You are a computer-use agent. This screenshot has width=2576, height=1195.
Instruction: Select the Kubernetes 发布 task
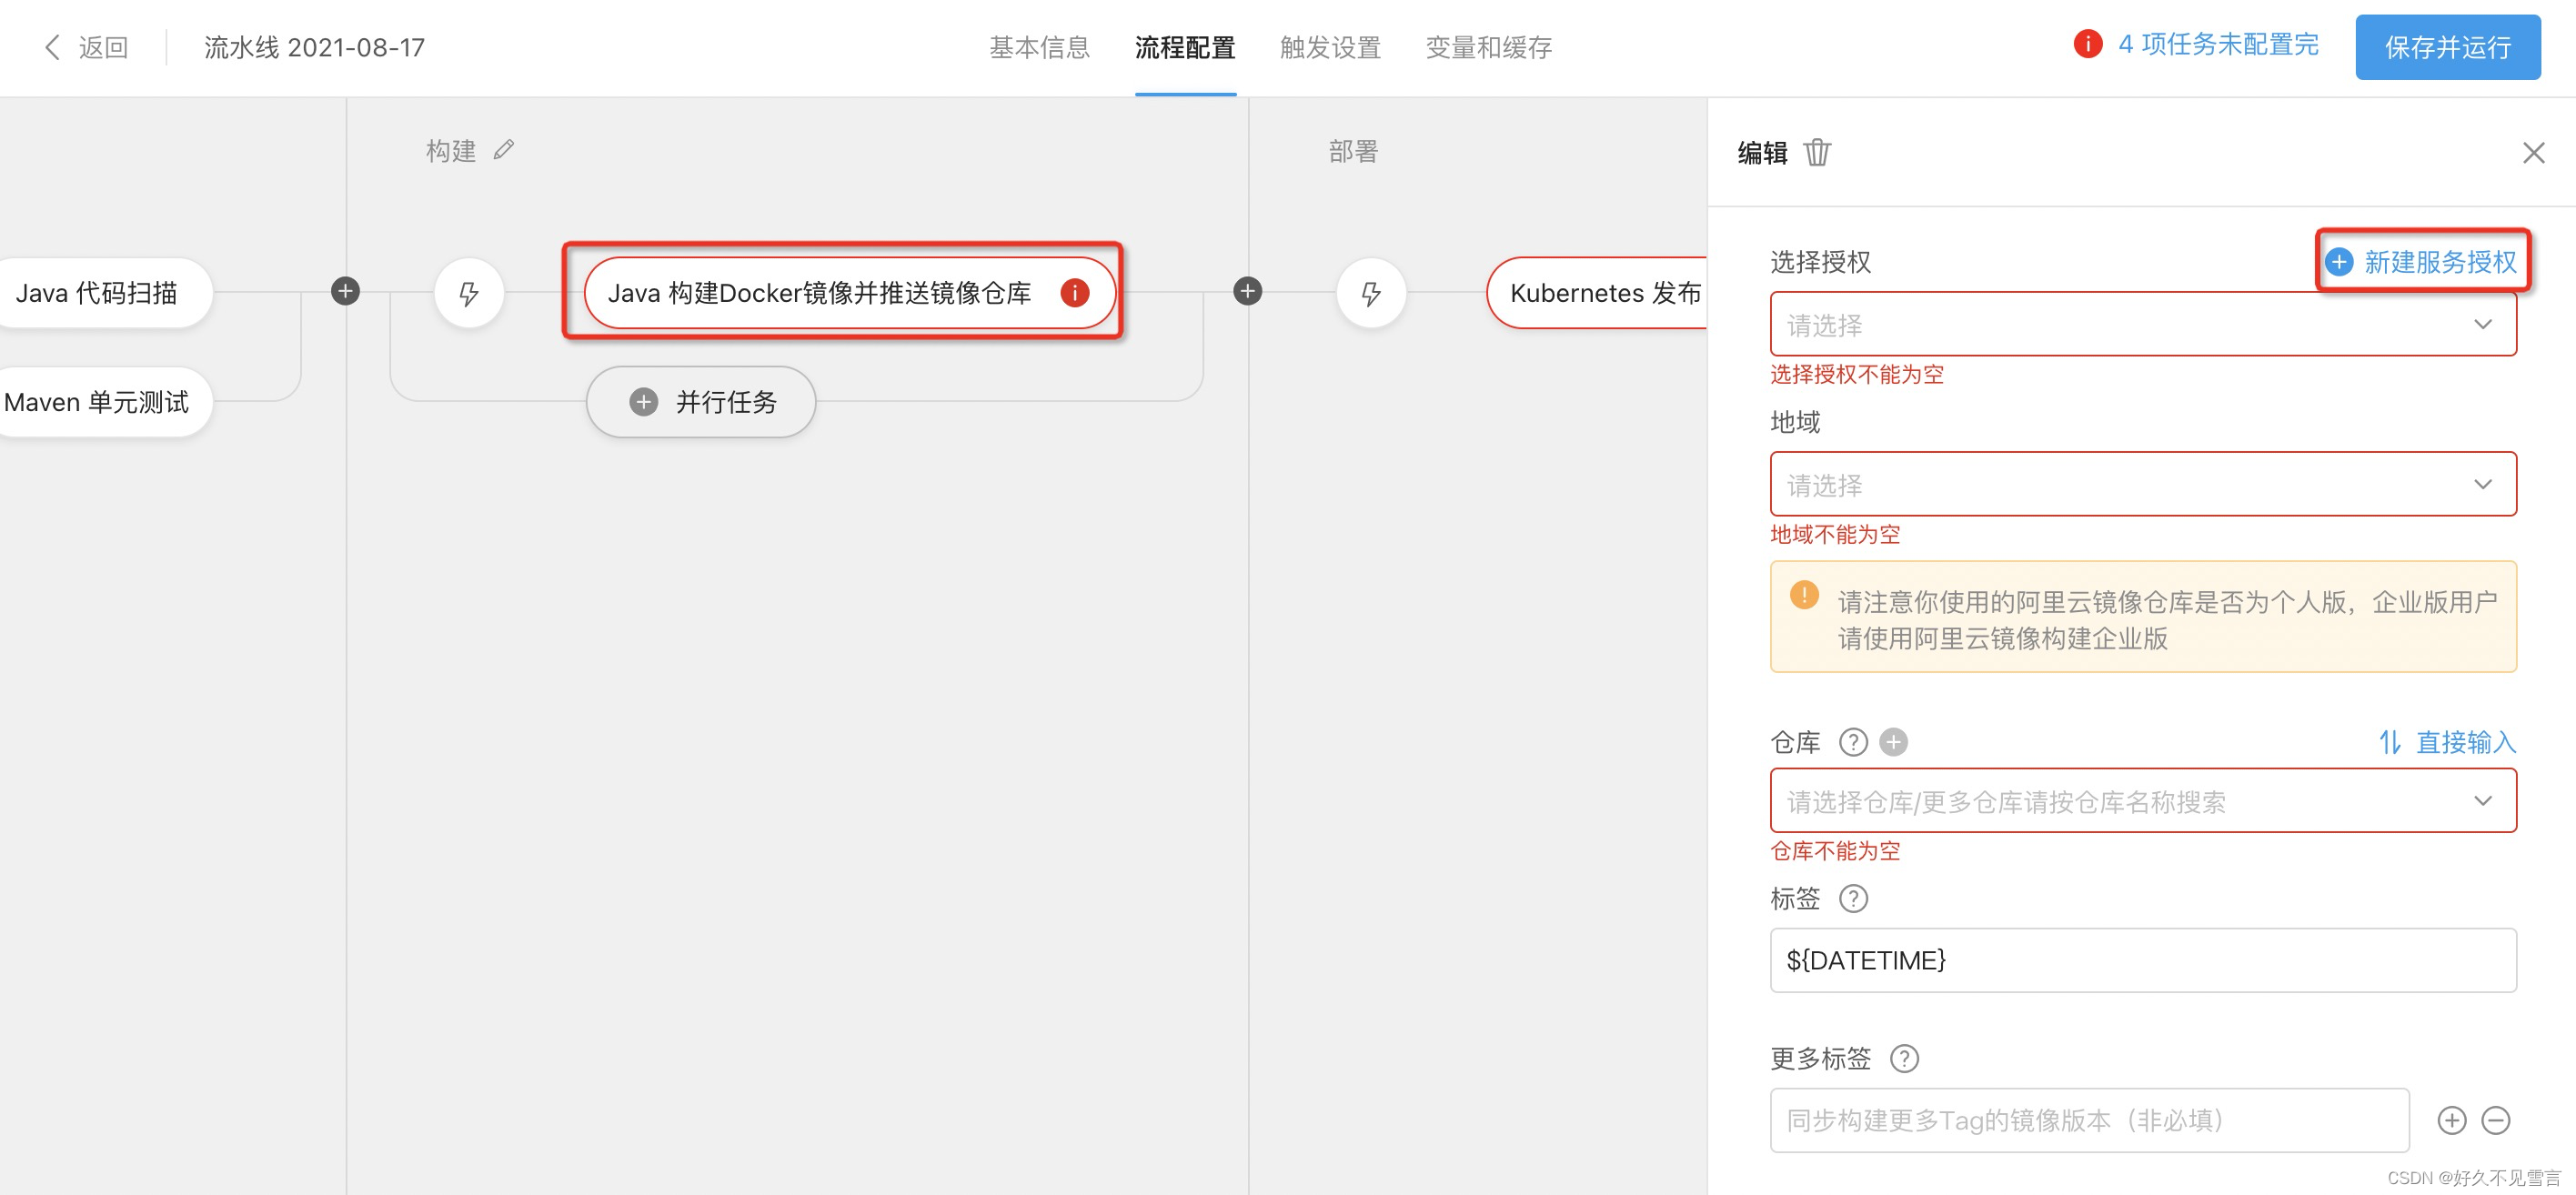click(1598, 293)
